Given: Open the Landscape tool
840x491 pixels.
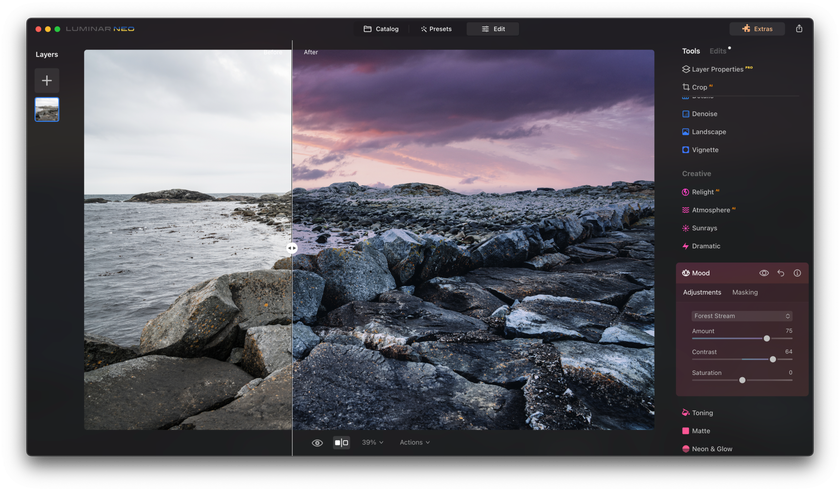Looking at the screenshot, I should click(x=704, y=132).
